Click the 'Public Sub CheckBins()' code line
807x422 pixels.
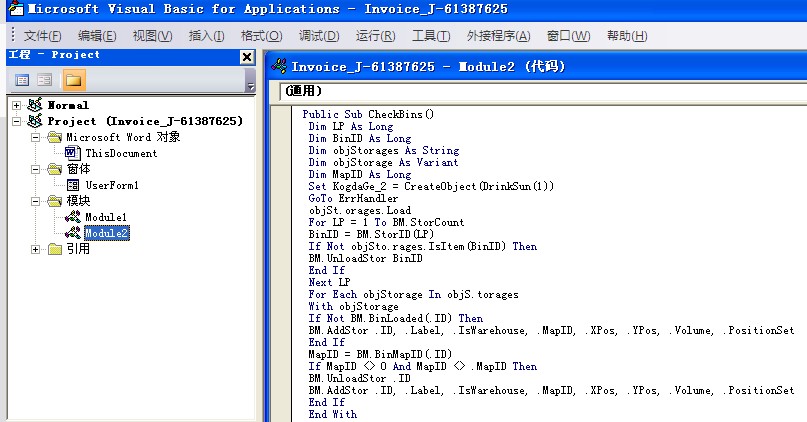click(x=368, y=114)
